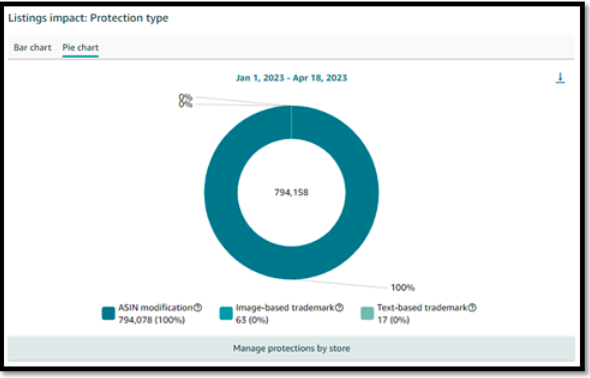
Task: Download the chart data using the download icon
Action: coord(560,78)
